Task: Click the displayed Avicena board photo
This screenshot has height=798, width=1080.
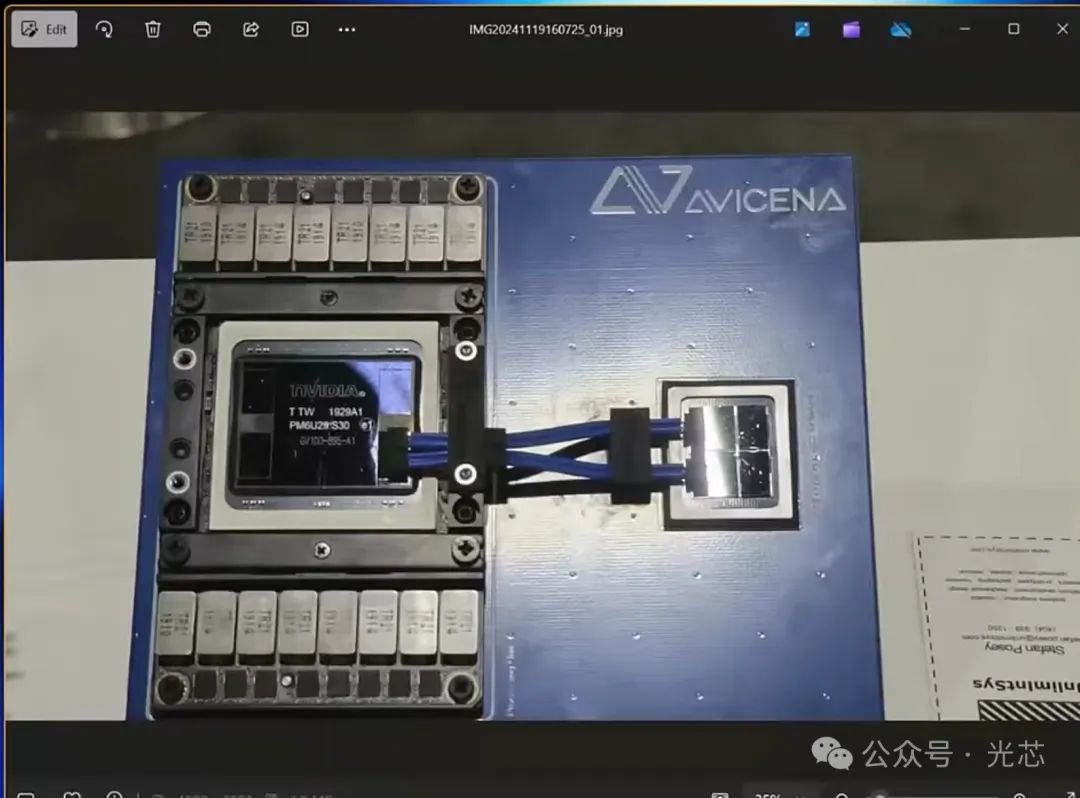Action: [x=542, y=415]
